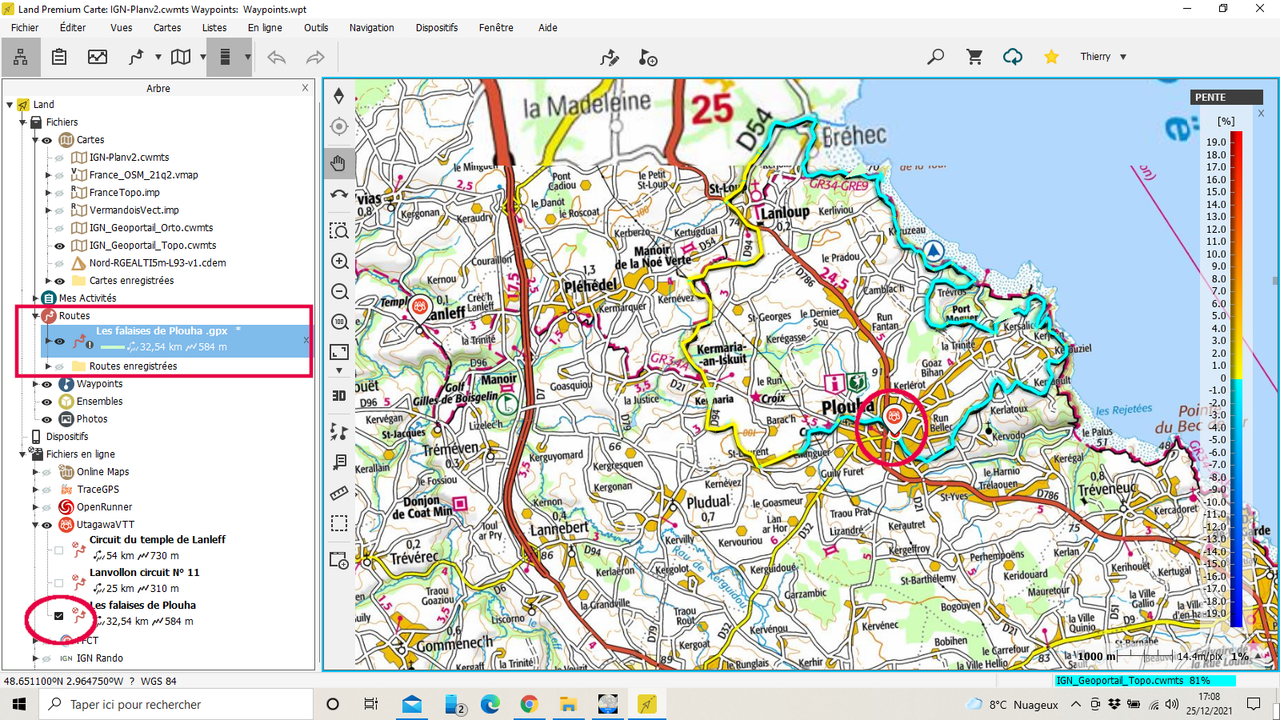Open the search magnifier icon
This screenshot has height=720, width=1280.
[x=935, y=57]
